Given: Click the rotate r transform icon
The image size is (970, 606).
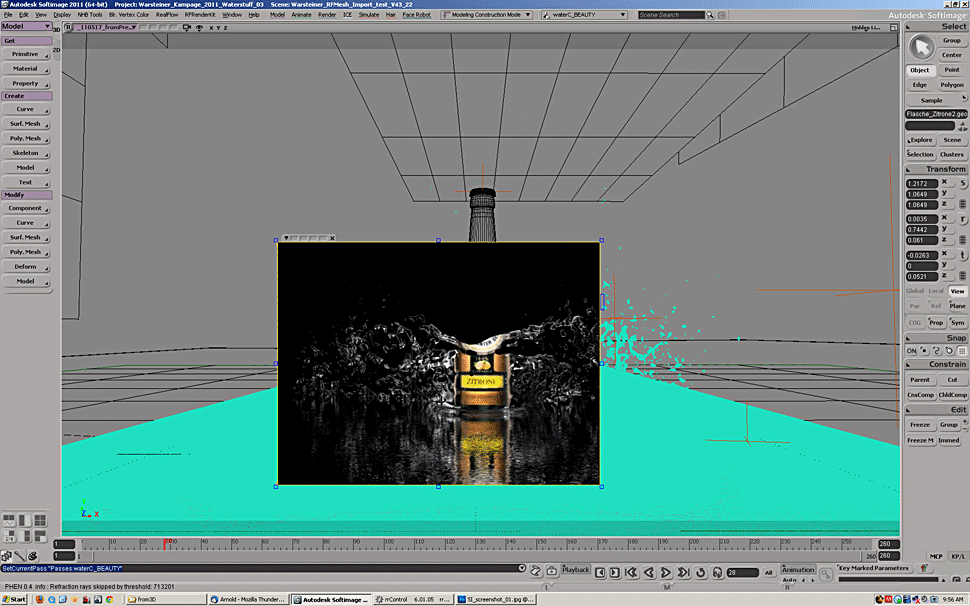Looking at the screenshot, I should tap(963, 219).
